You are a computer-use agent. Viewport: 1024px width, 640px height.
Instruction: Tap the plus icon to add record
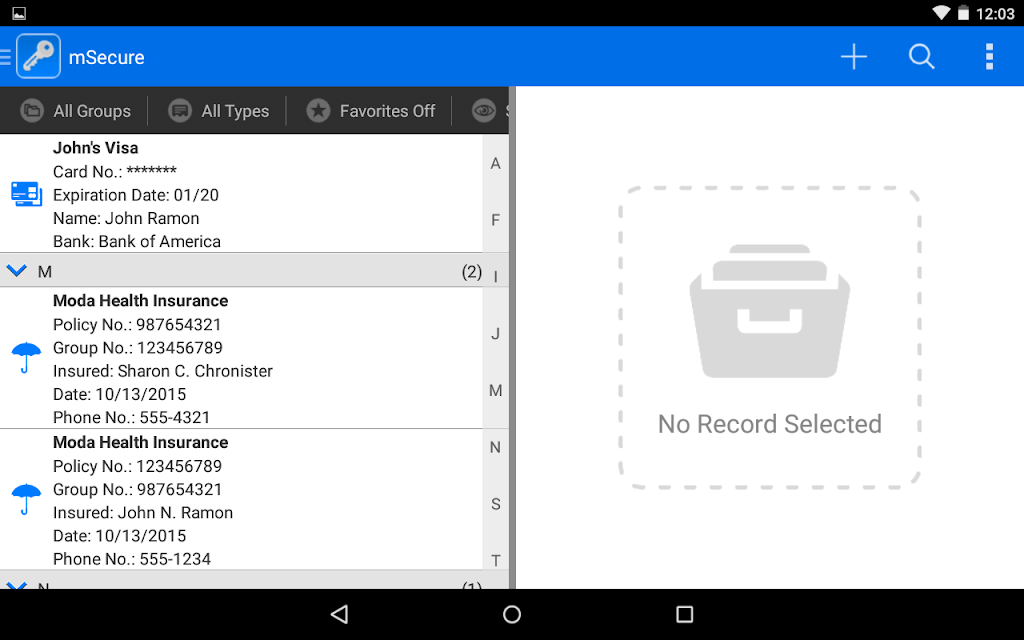click(853, 57)
